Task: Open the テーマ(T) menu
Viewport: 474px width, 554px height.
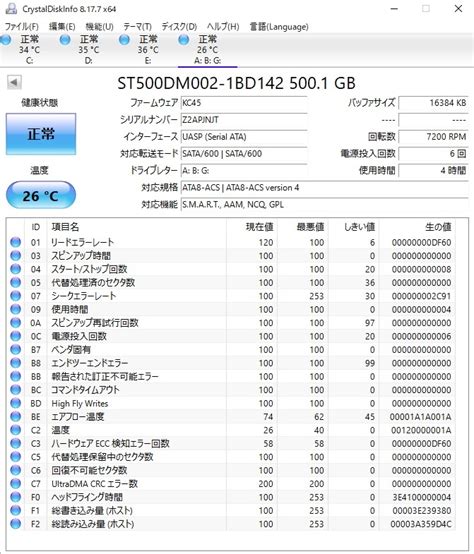Action: coord(137,27)
